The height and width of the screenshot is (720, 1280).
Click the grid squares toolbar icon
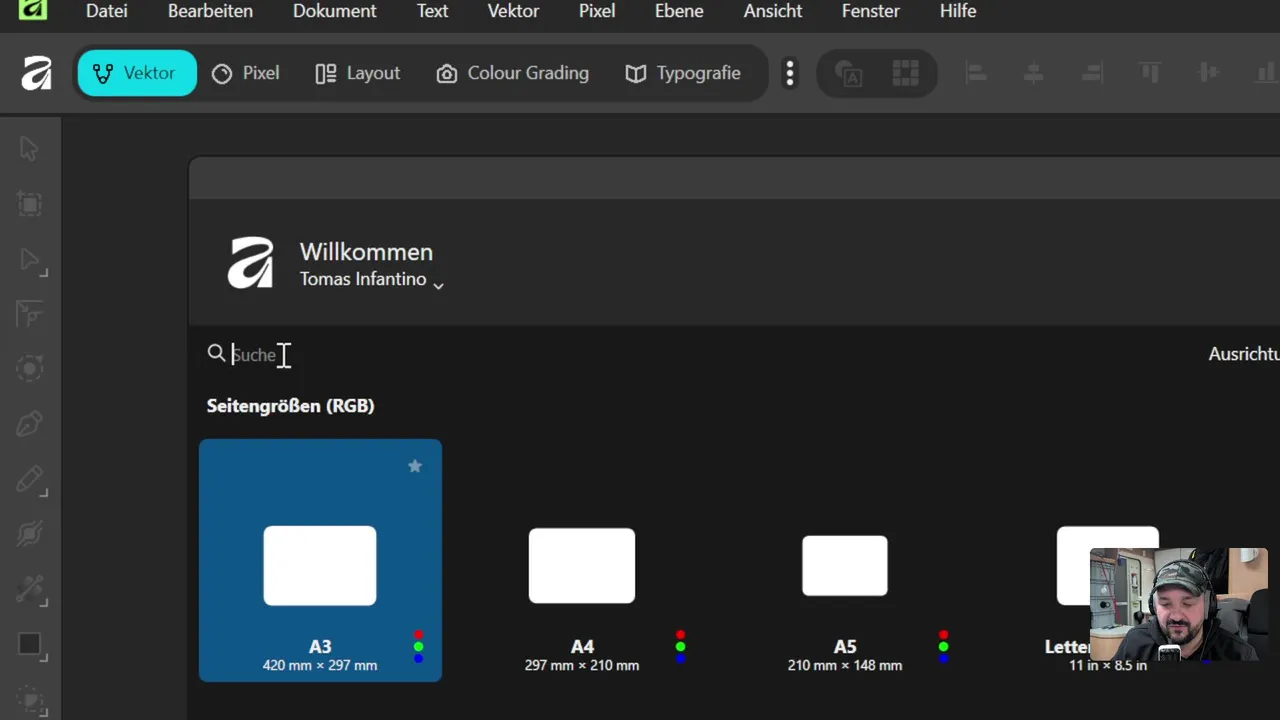pos(905,73)
